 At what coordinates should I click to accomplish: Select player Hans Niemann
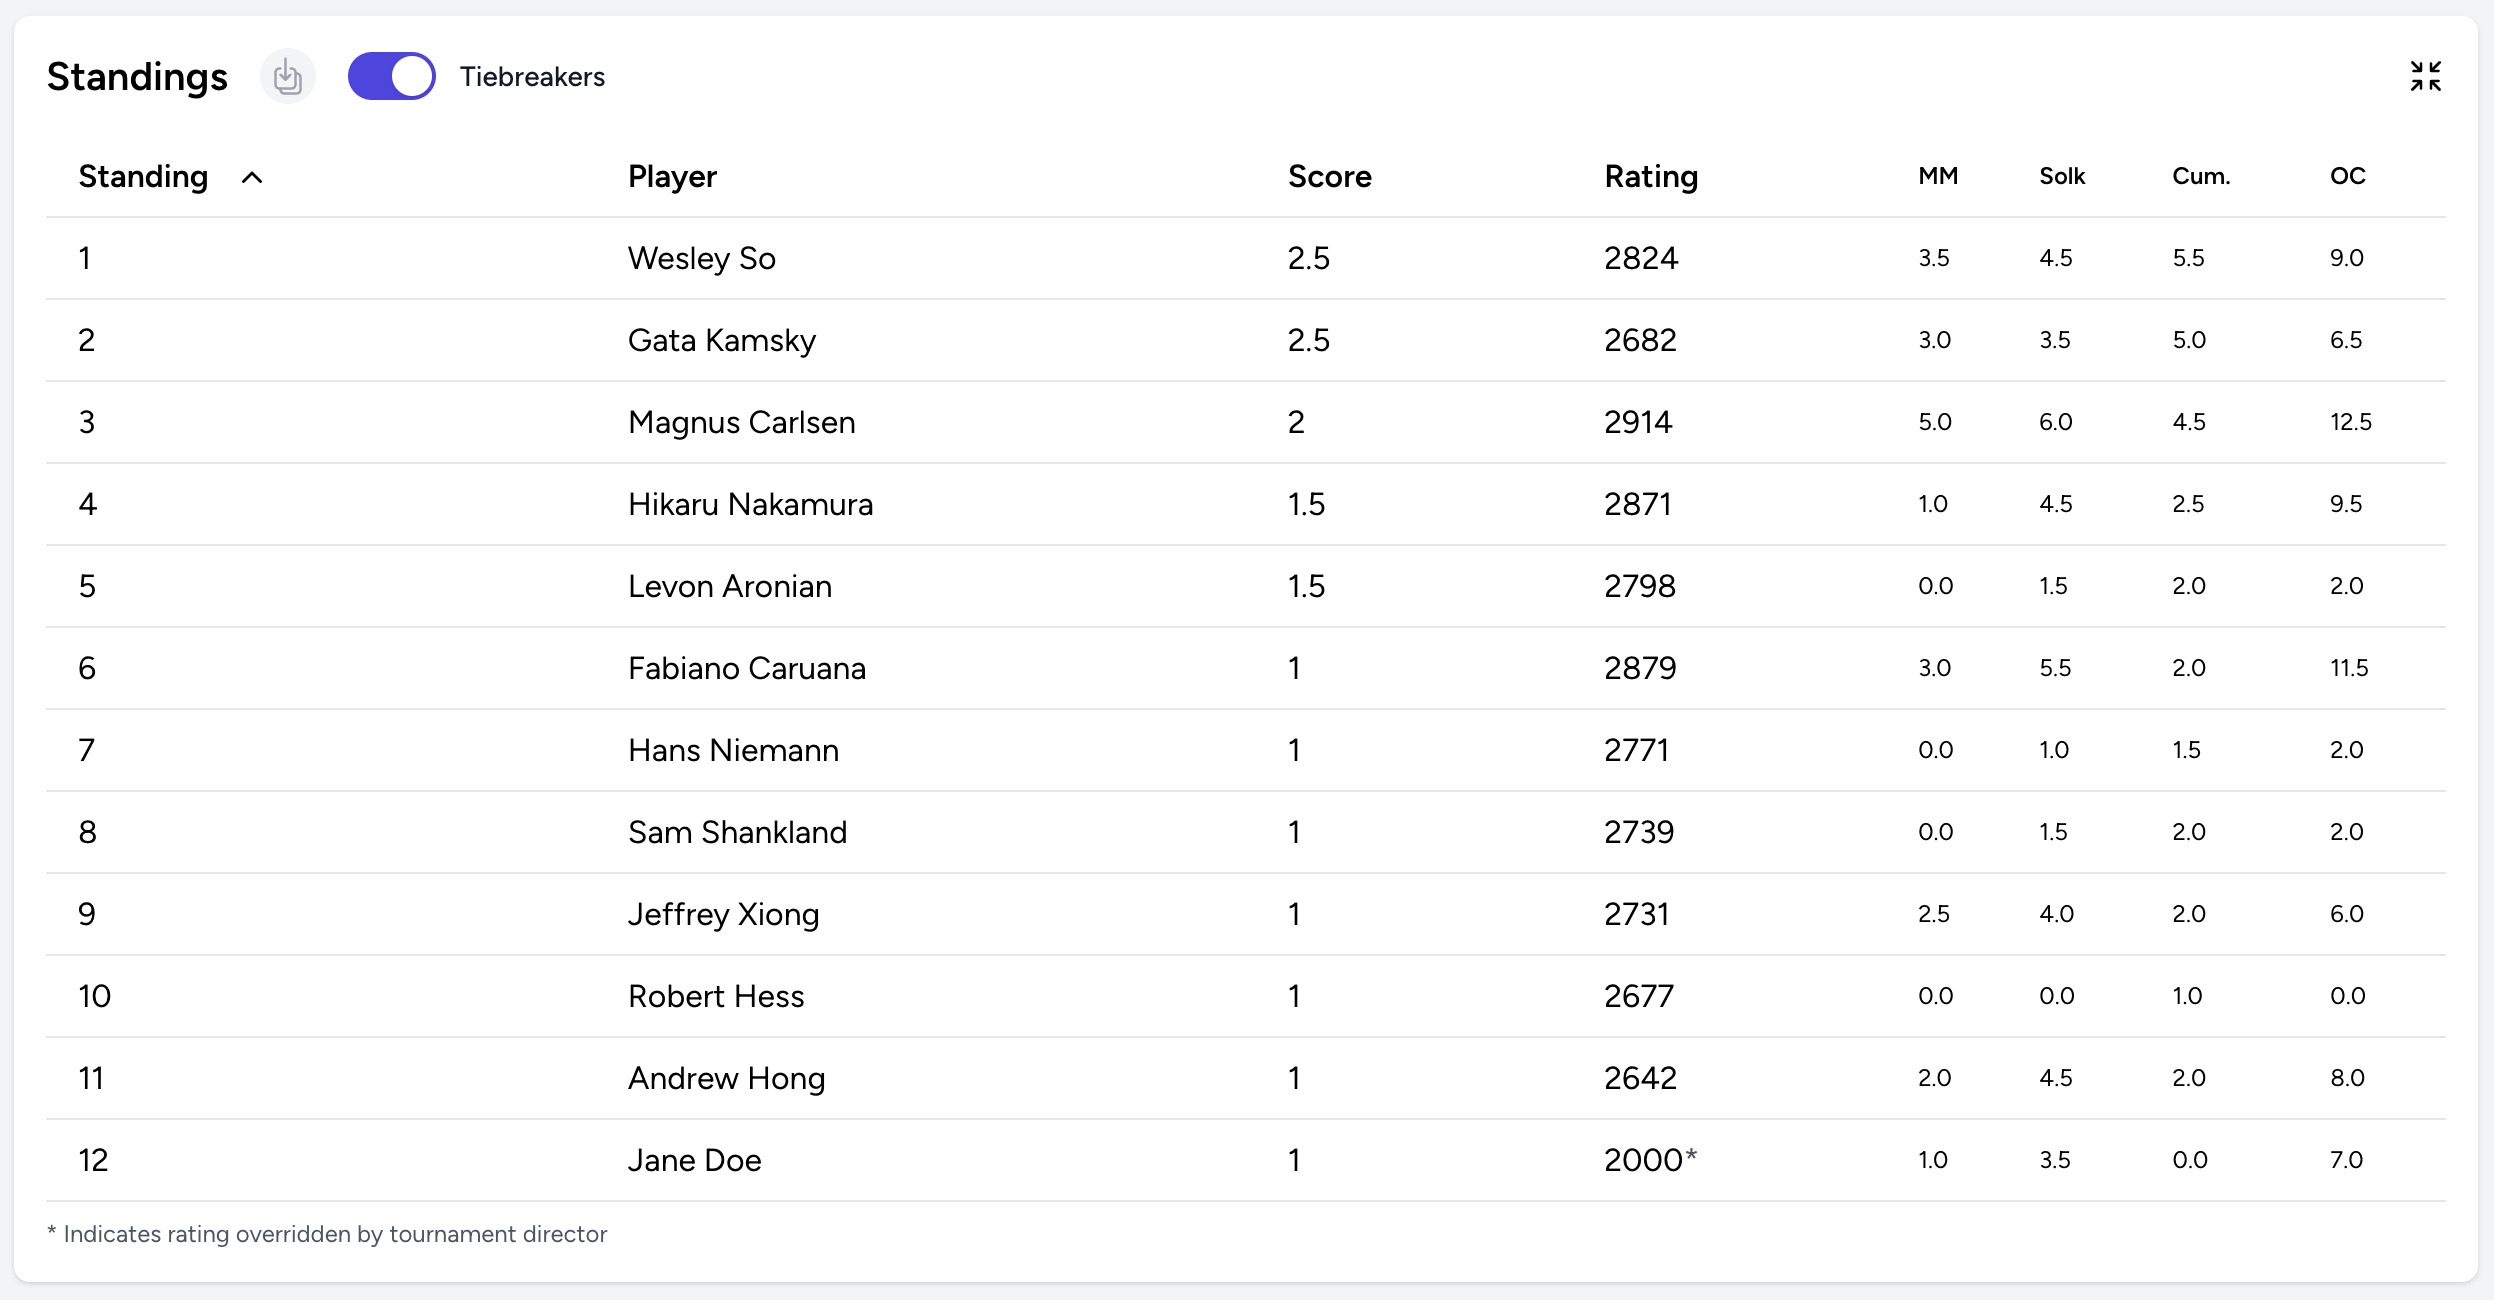[x=733, y=751]
